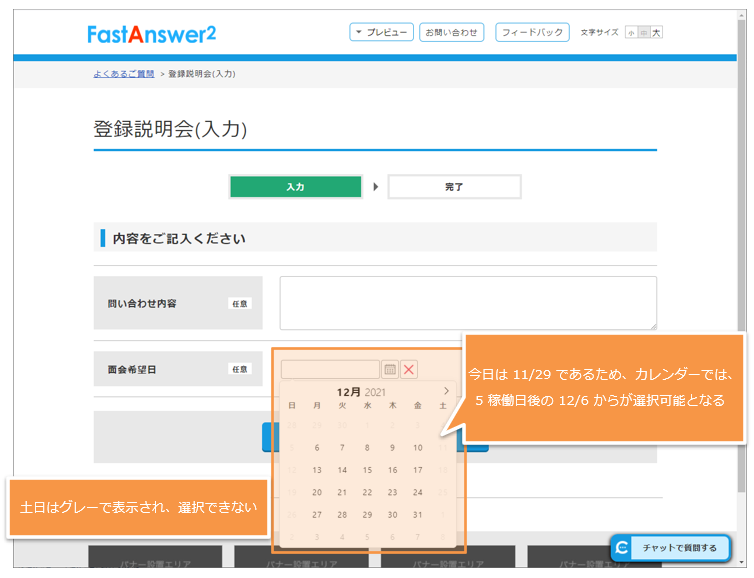This screenshot has height=578, width=754.
Task: Set font size to large (大)
Action: [656, 32]
